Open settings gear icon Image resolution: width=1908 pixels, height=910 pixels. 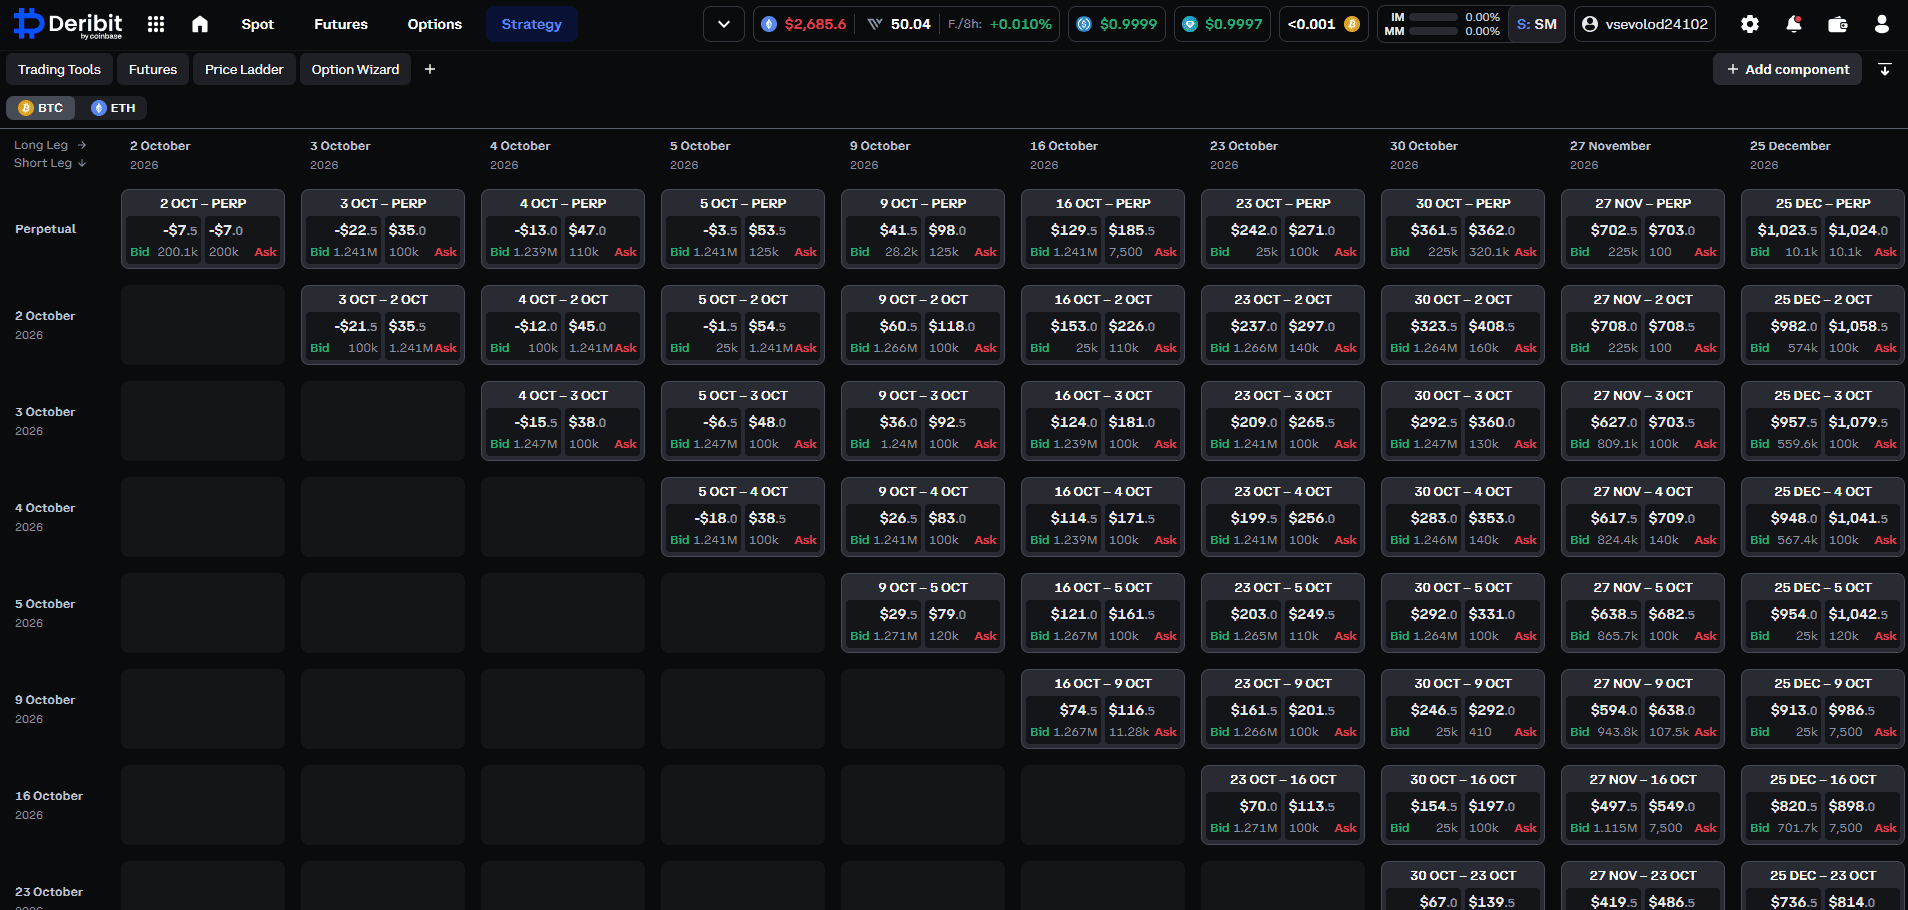coord(1750,24)
